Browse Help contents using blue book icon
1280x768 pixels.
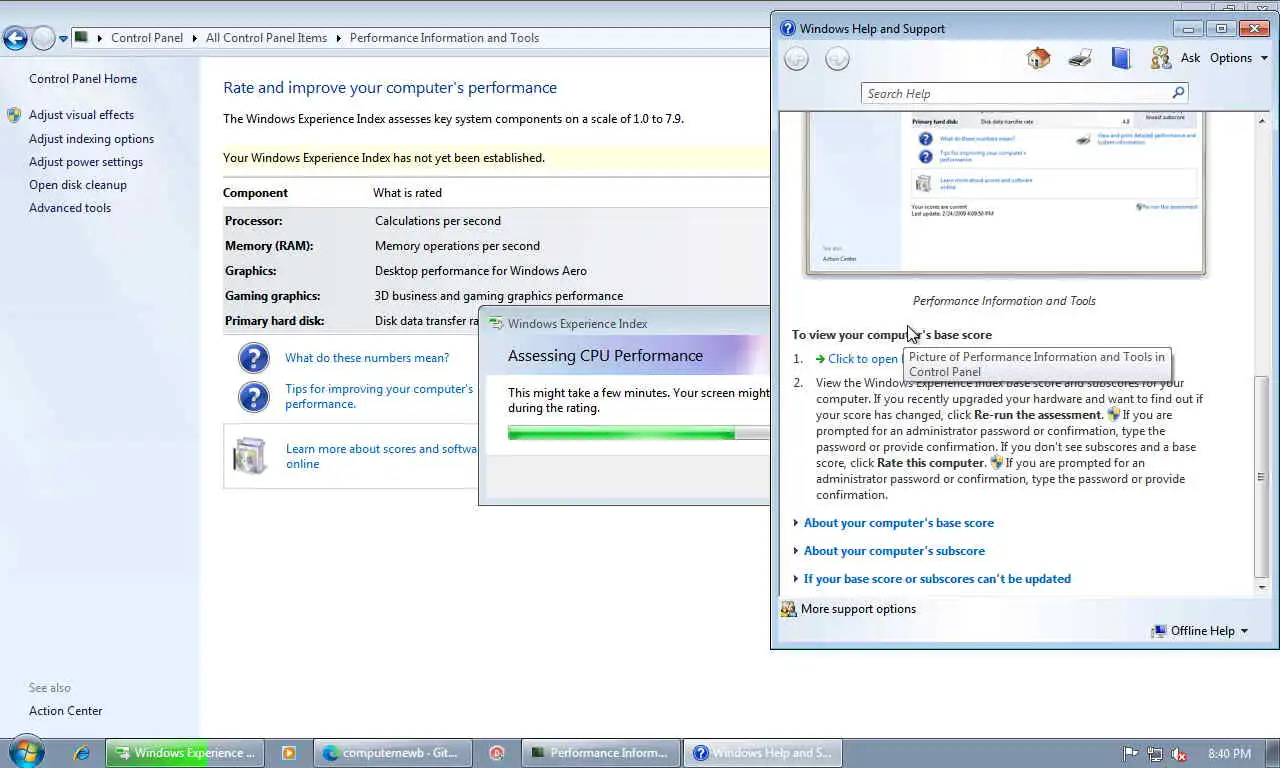click(x=1121, y=58)
